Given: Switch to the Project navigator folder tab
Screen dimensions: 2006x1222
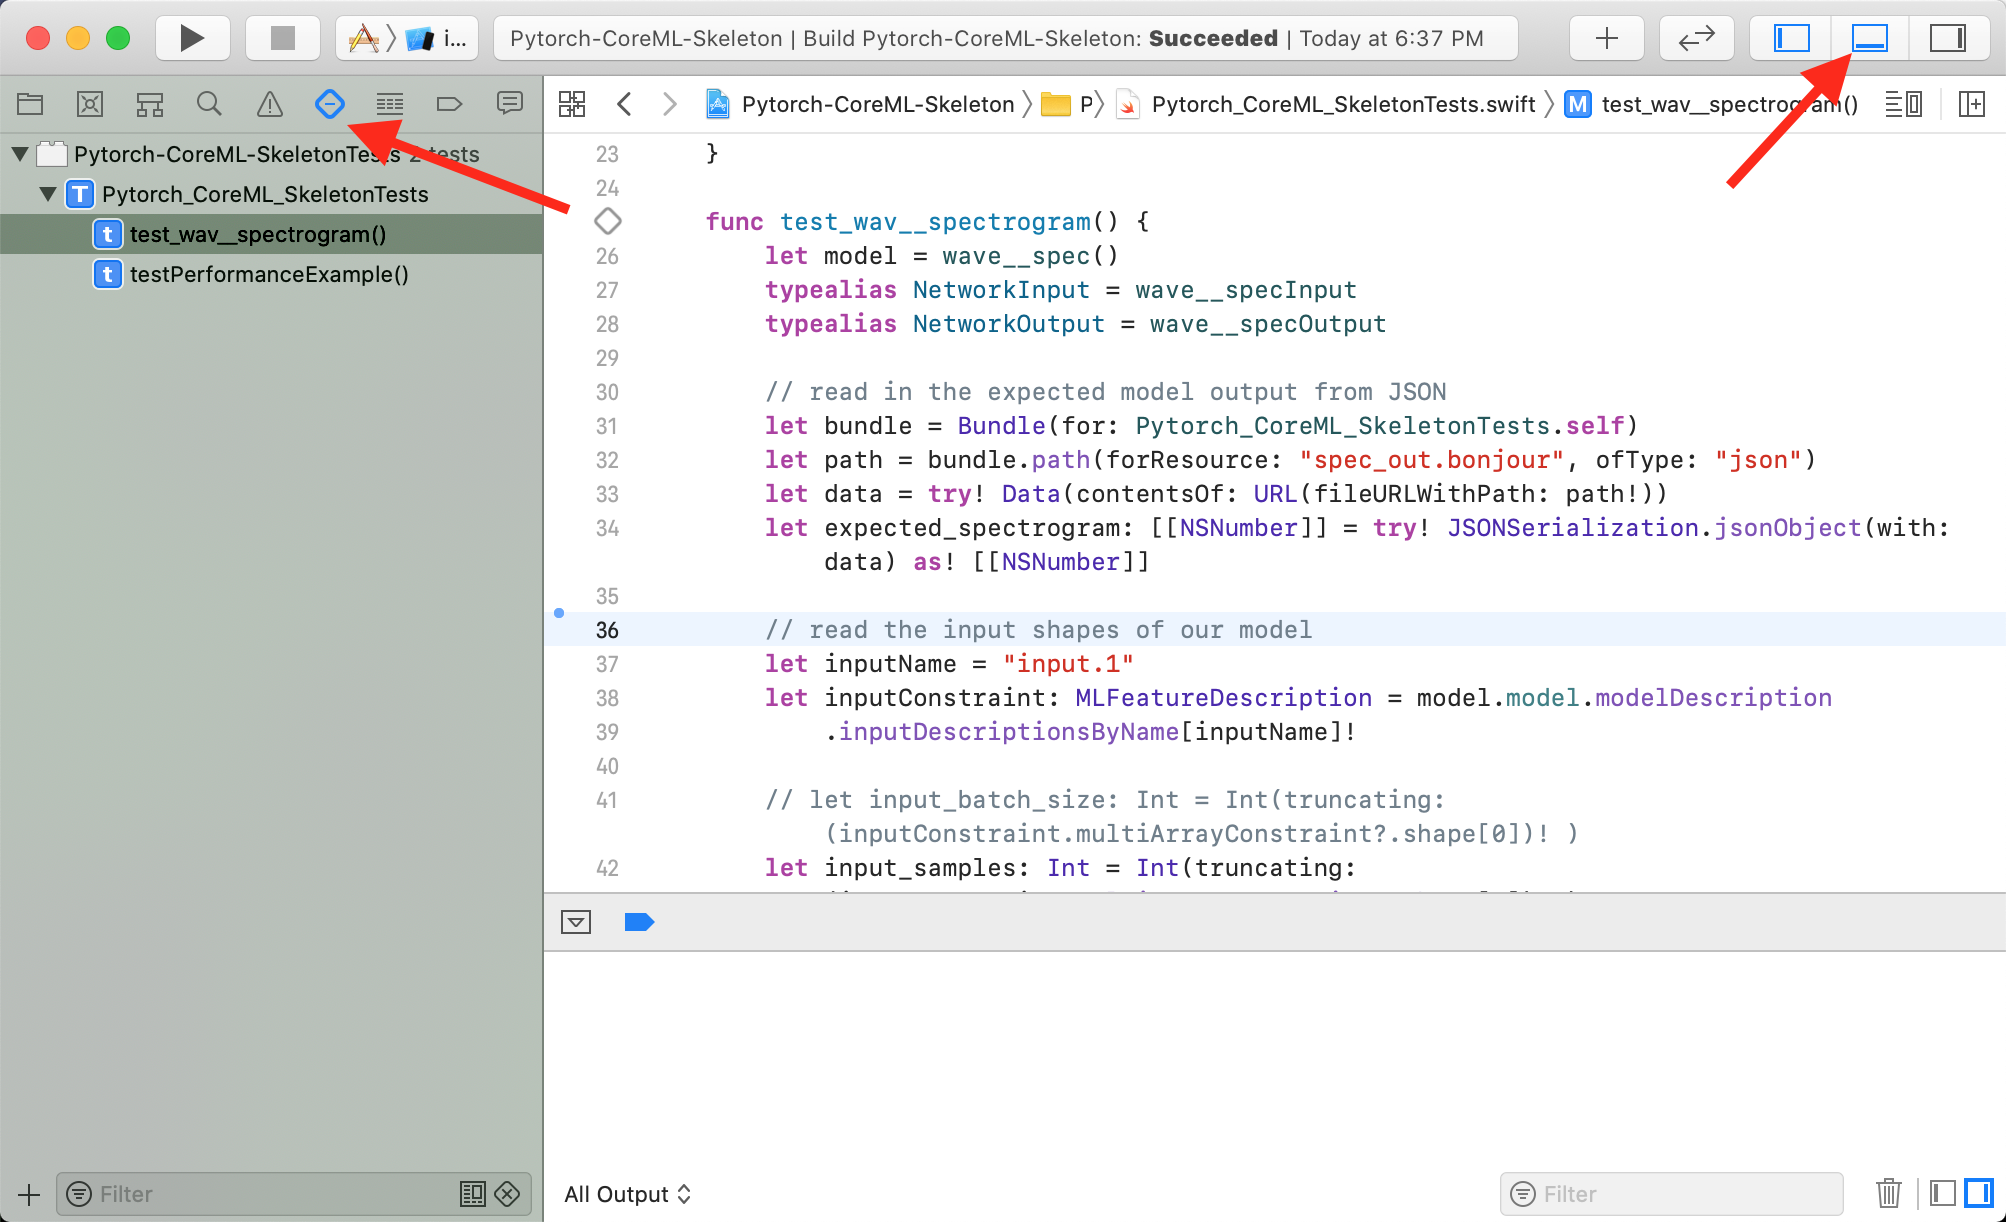Looking at the screenshot, I should [x=30, y=104].
